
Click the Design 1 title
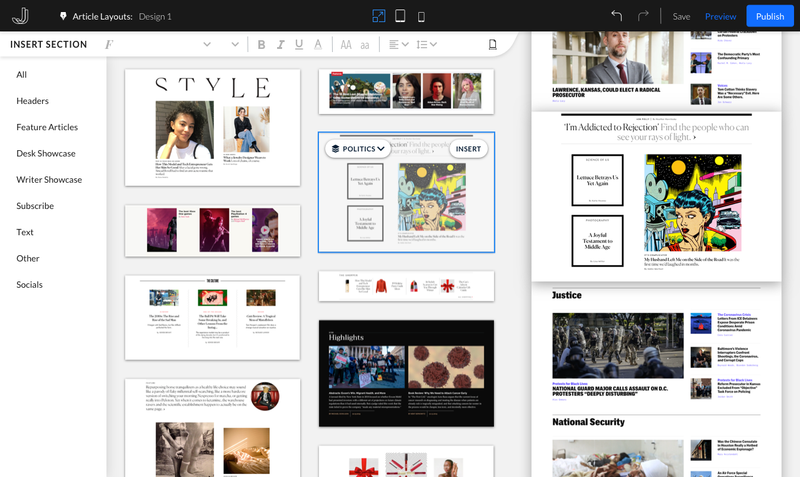pos(155,16)
